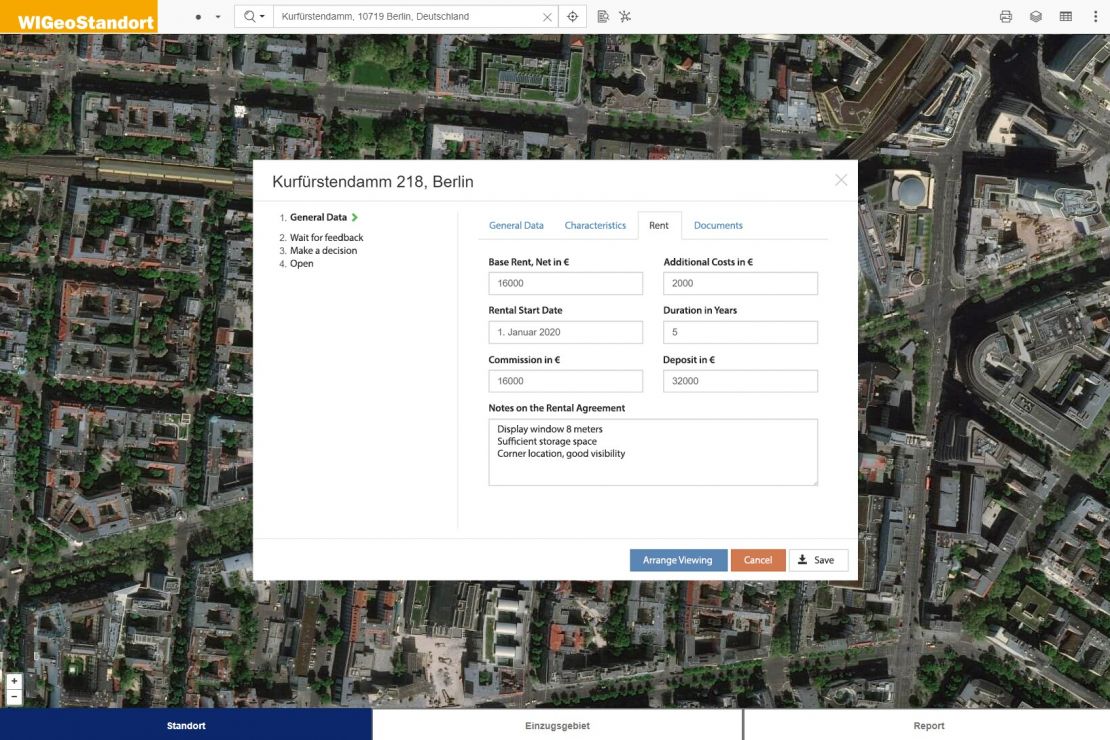This screenshot has width=1110, height=740.
Task: Zoom out the map with minus button
Action: pyautogui.click(x=14, y=698)
